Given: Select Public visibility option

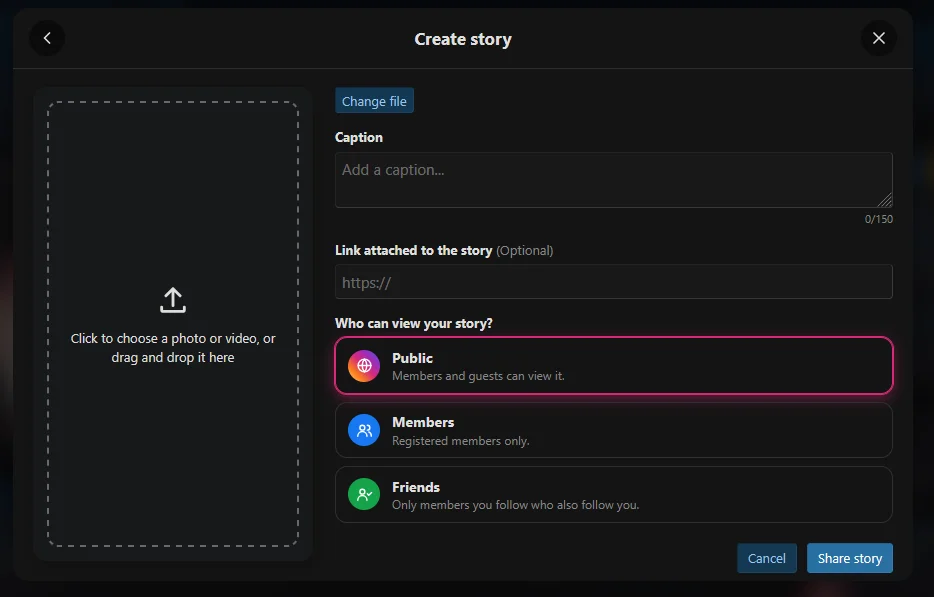Looking at the screenshot, I should tap(614, 366).
